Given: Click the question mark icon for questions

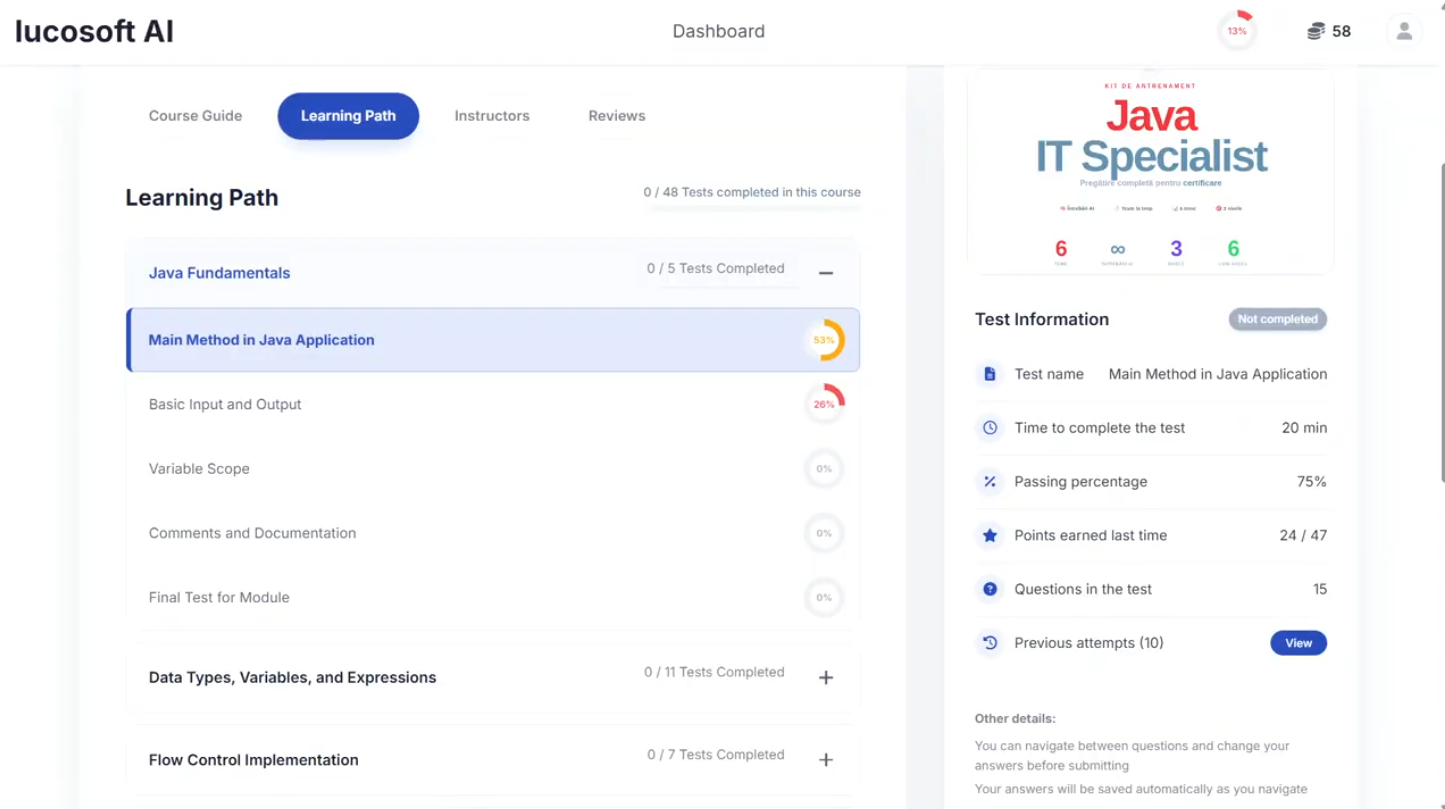Looking at the screenshot, I should pos(990,590).
